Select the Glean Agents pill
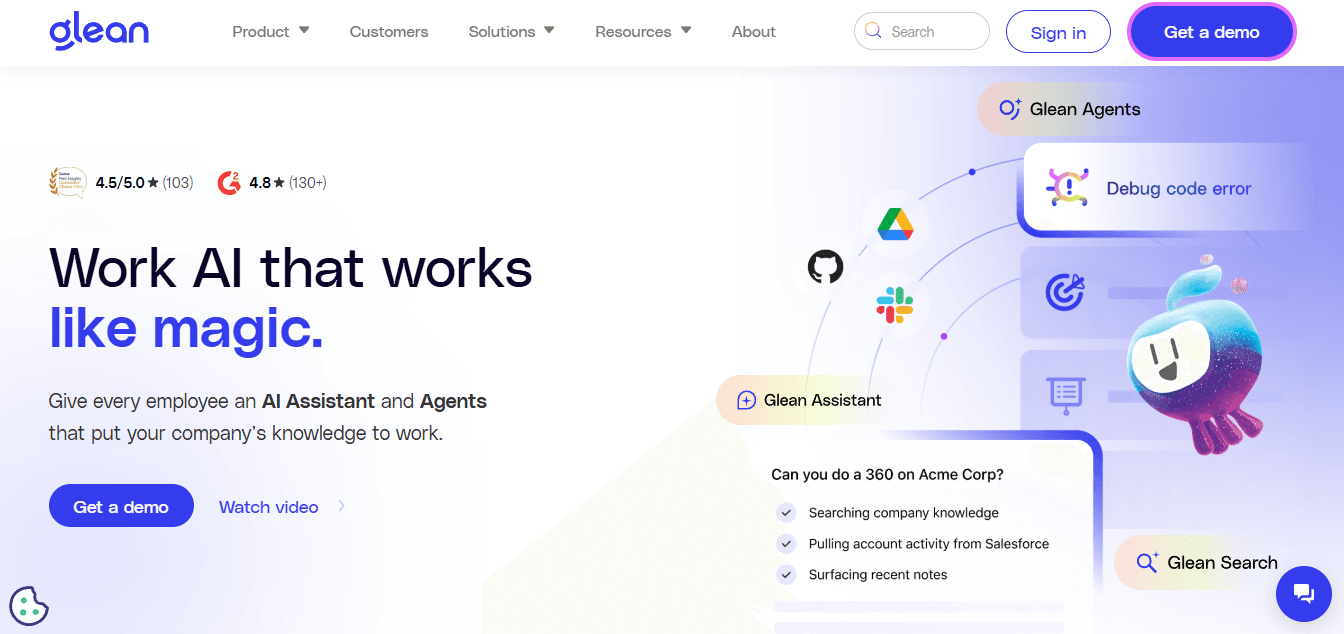The height and width of the screenshot is (634, 1344). click(x=1069, y=109)
